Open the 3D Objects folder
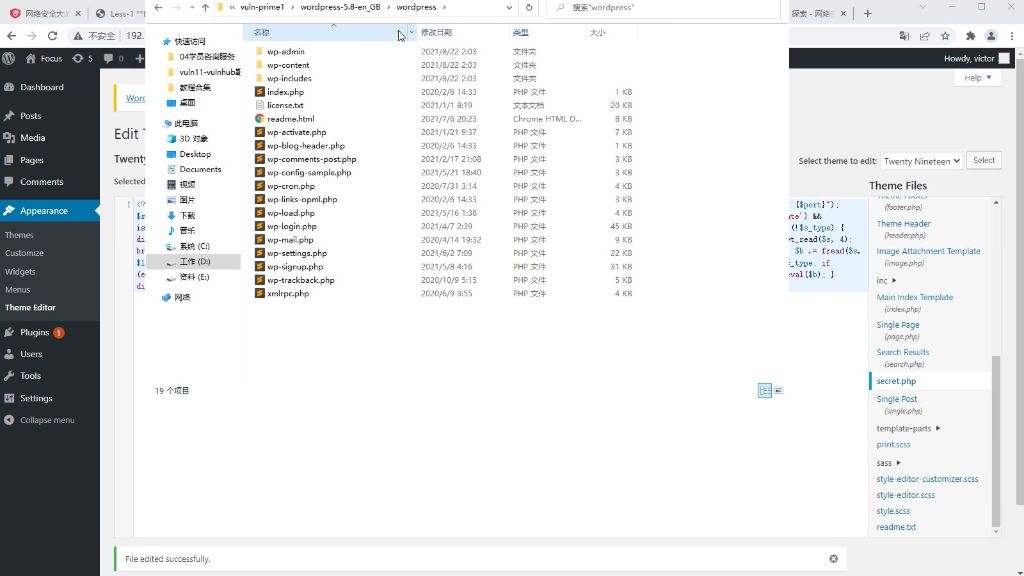Image resolution: width=1024 pixels, height=576 pixels. [x=193, y=138]
